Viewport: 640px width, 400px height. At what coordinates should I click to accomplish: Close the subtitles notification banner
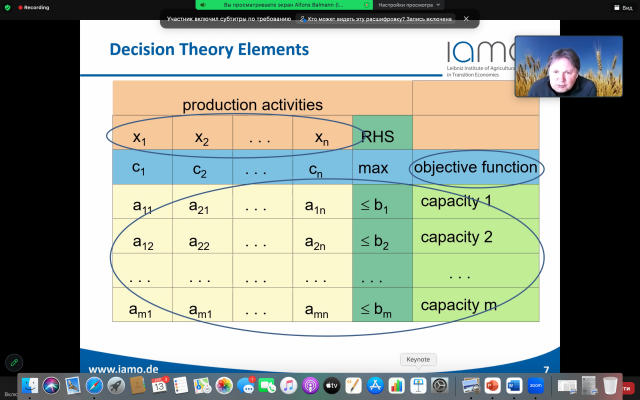pos(466,19)
